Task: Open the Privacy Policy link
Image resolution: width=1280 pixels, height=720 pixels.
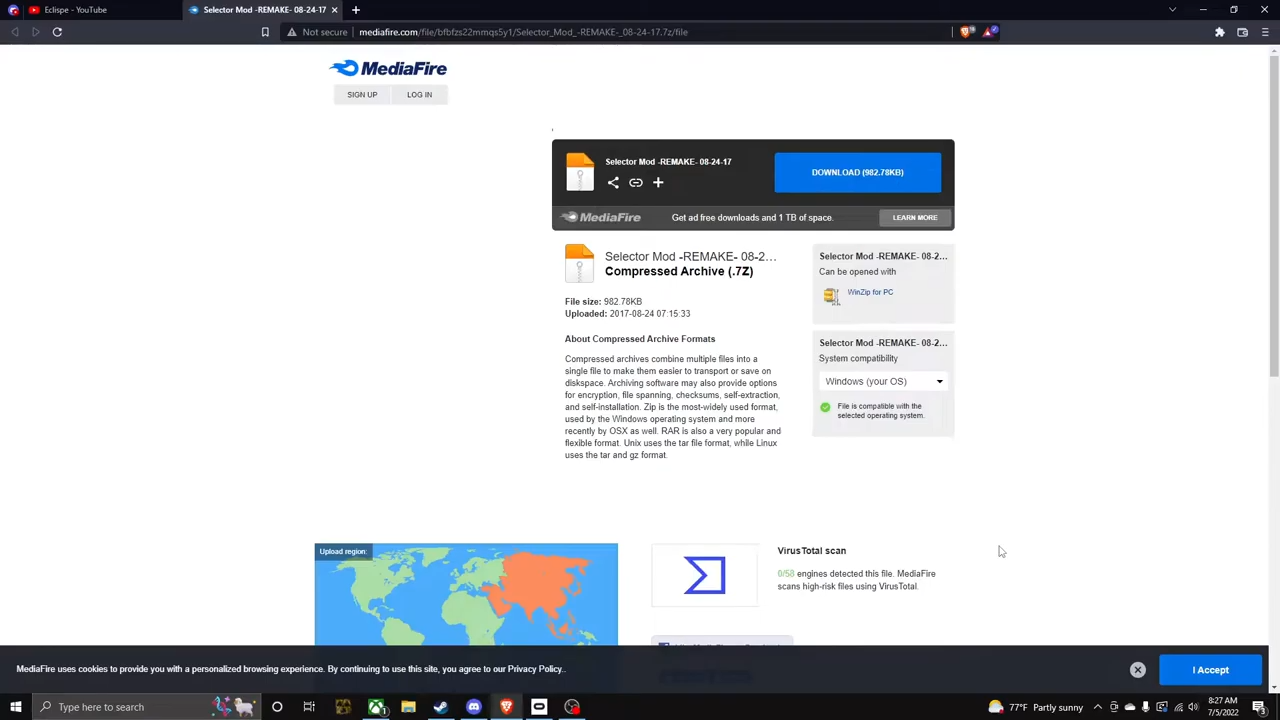Action: pos(535,669)
